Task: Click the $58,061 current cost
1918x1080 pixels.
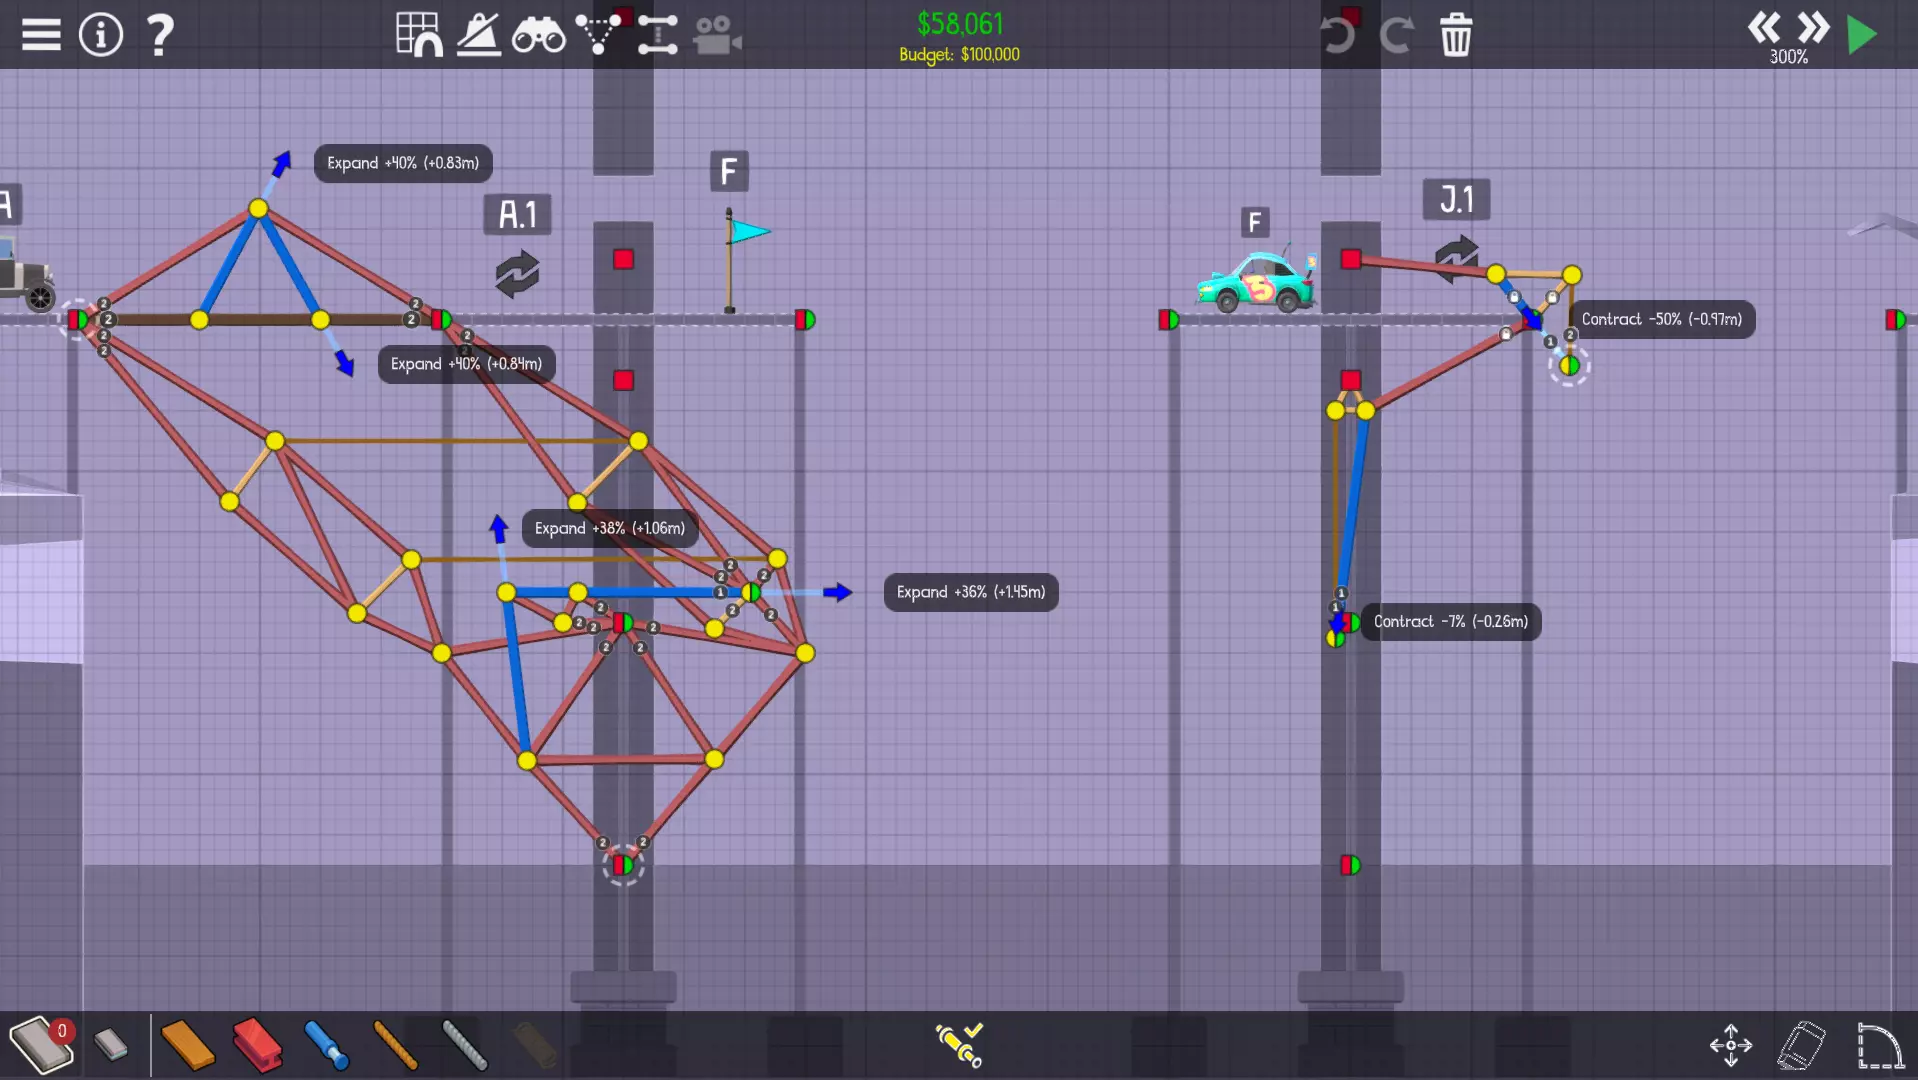Action: pos(960,23)
